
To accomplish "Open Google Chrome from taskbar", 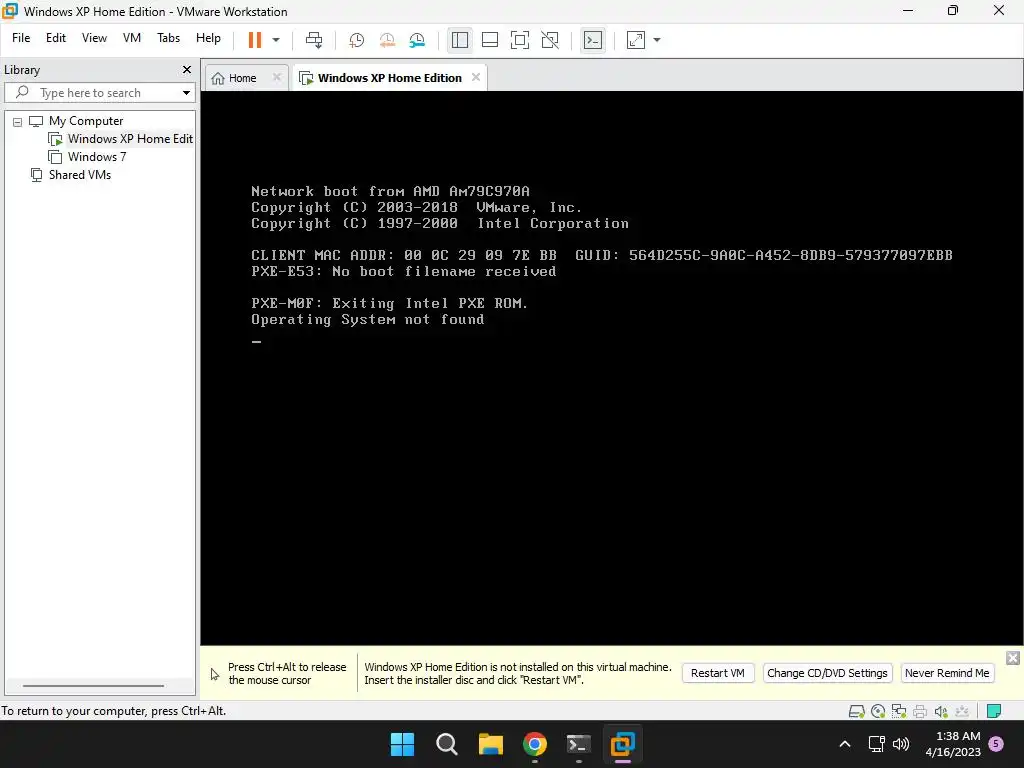I will 535,744.
